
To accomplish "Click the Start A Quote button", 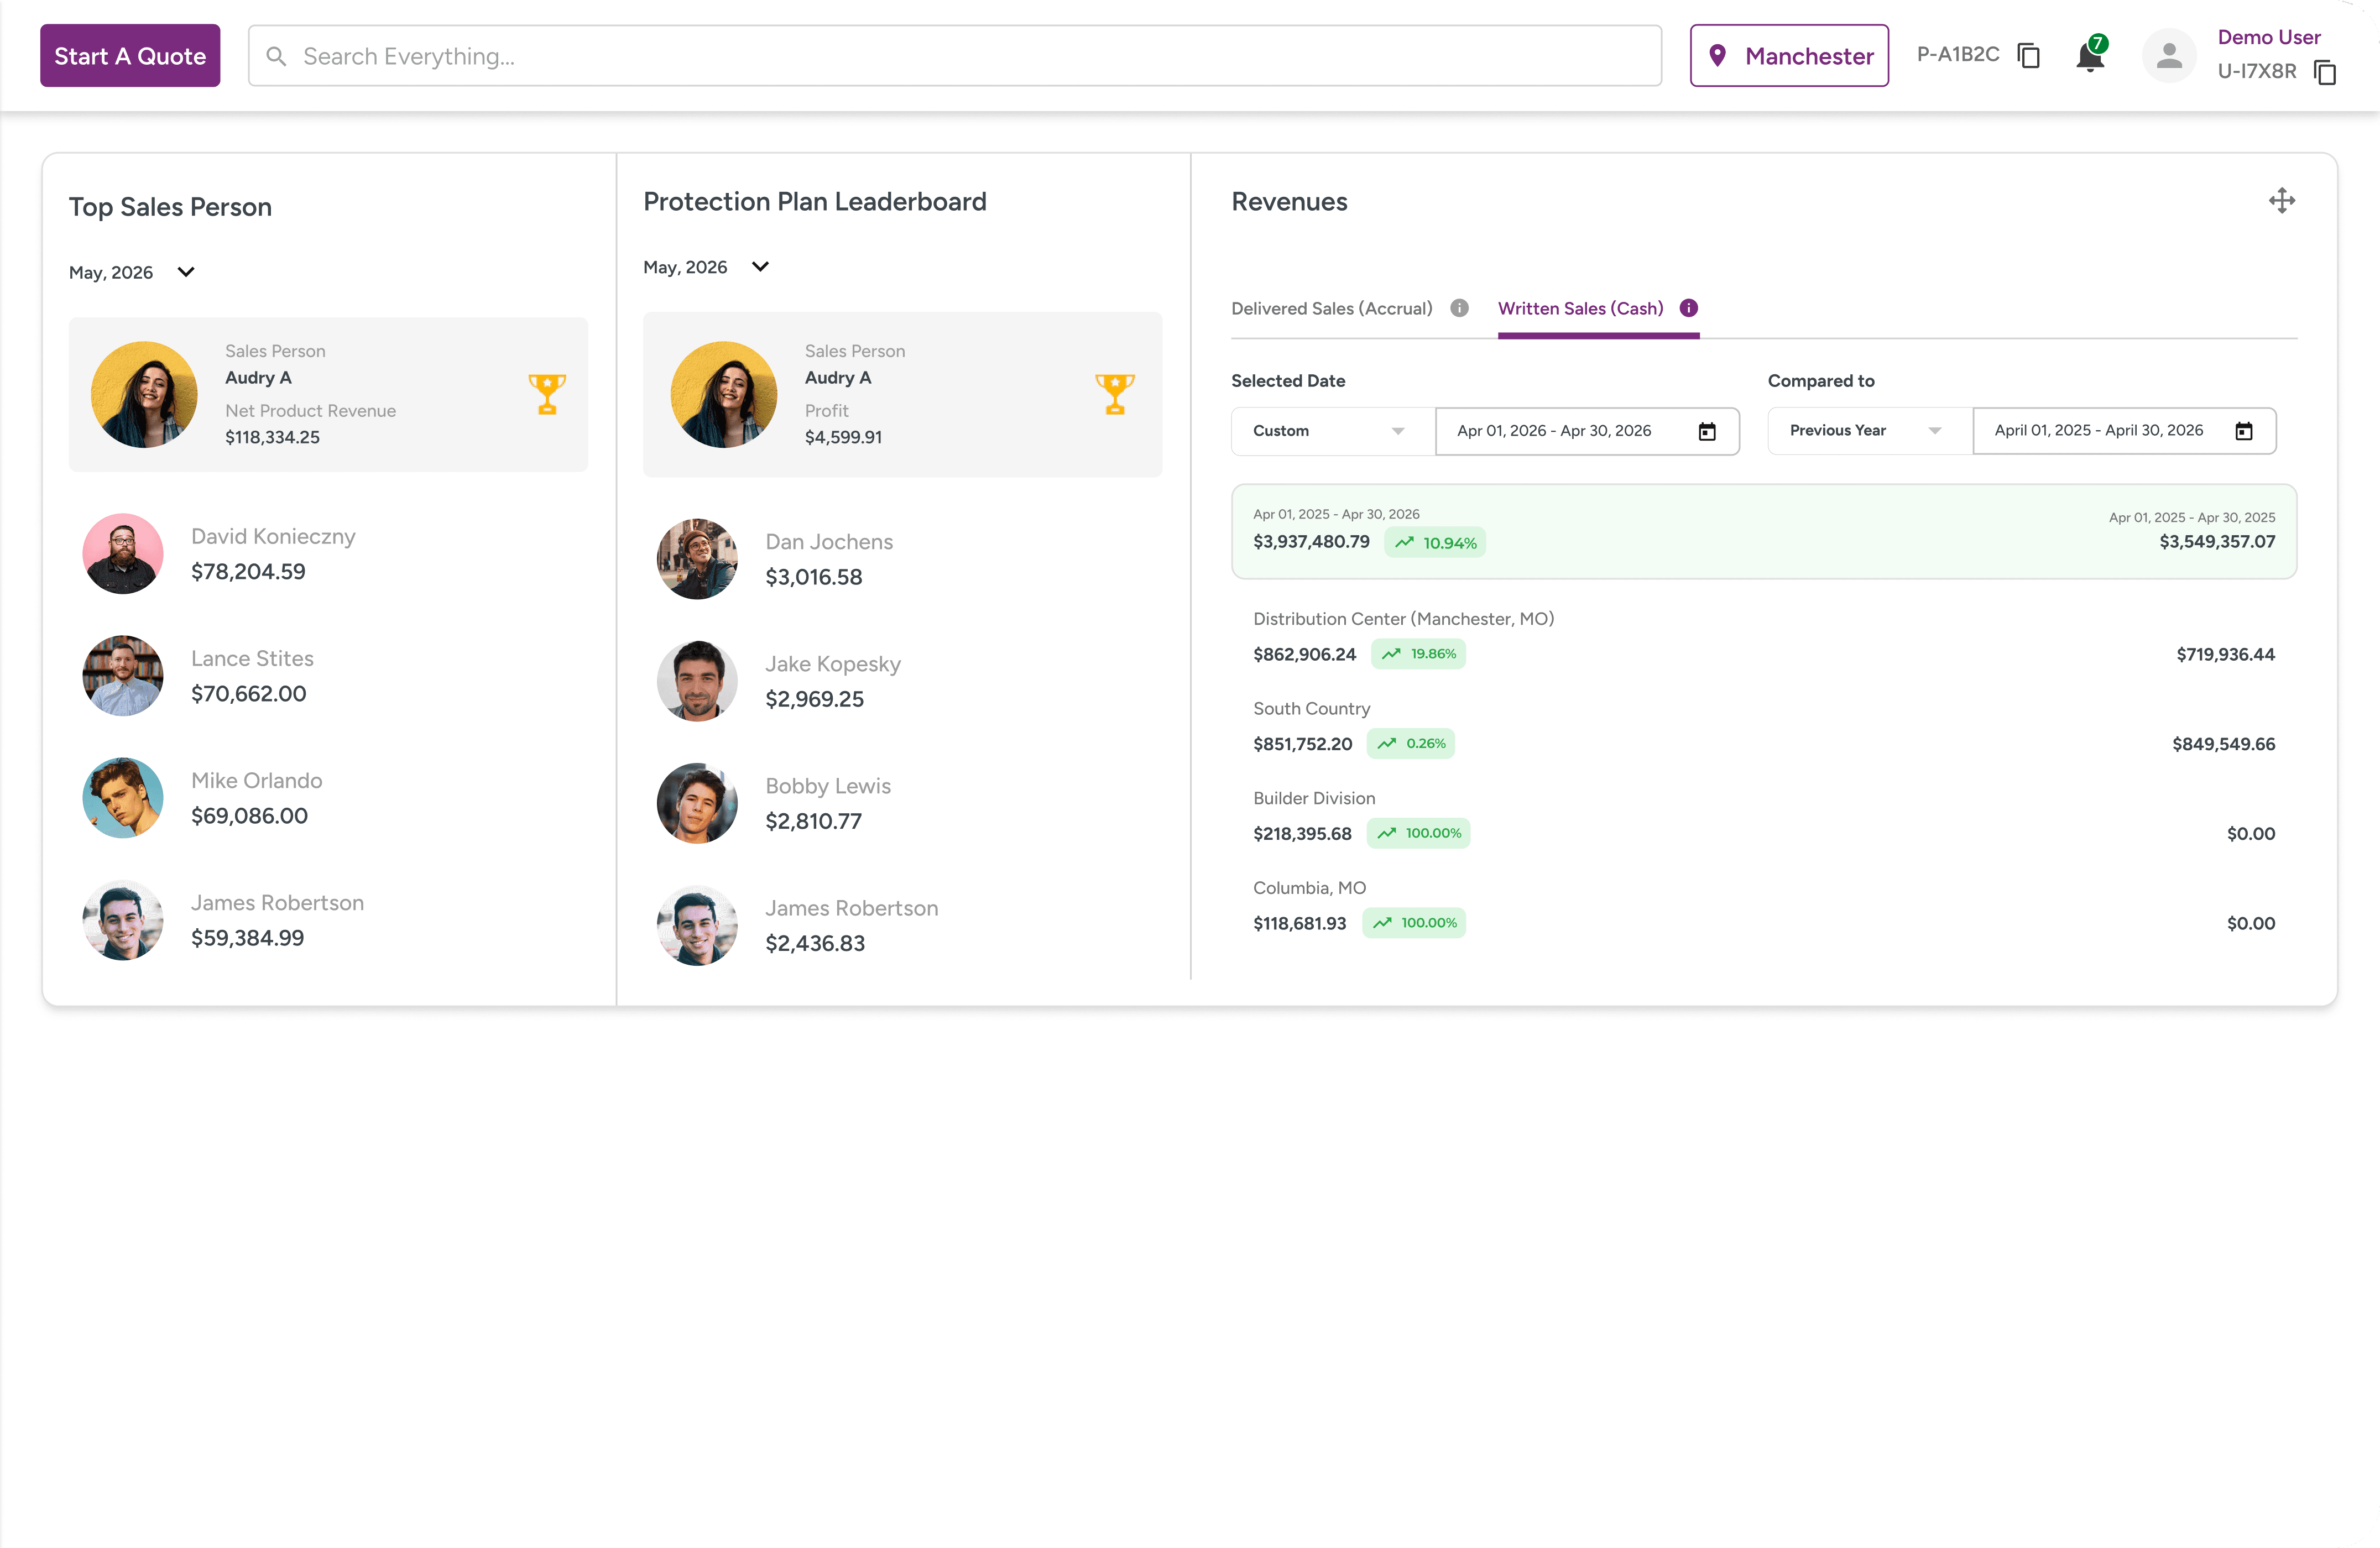I will [130, 56].
